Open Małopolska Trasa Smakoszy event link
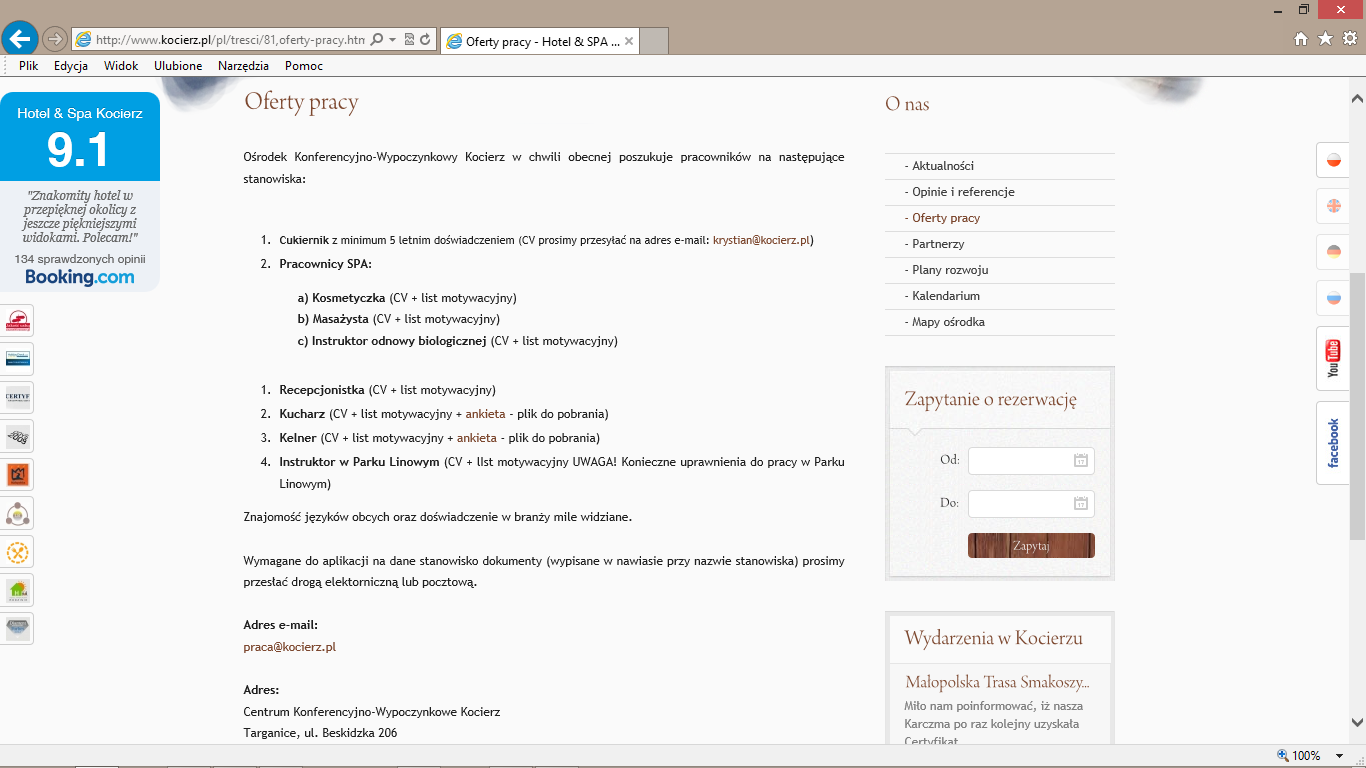Image resolution: width=1366 pixels, height=768 pixels. (997, 682)
